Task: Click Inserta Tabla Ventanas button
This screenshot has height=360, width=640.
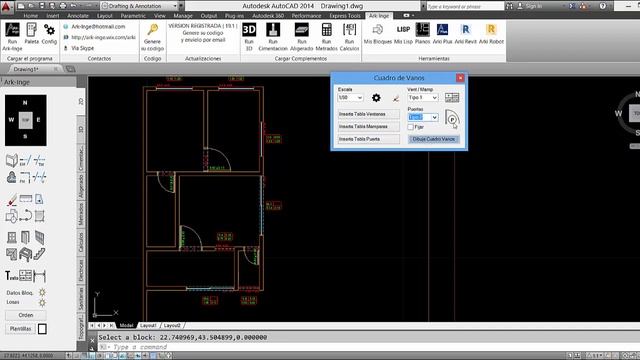Action: click(x=369, y=114)
